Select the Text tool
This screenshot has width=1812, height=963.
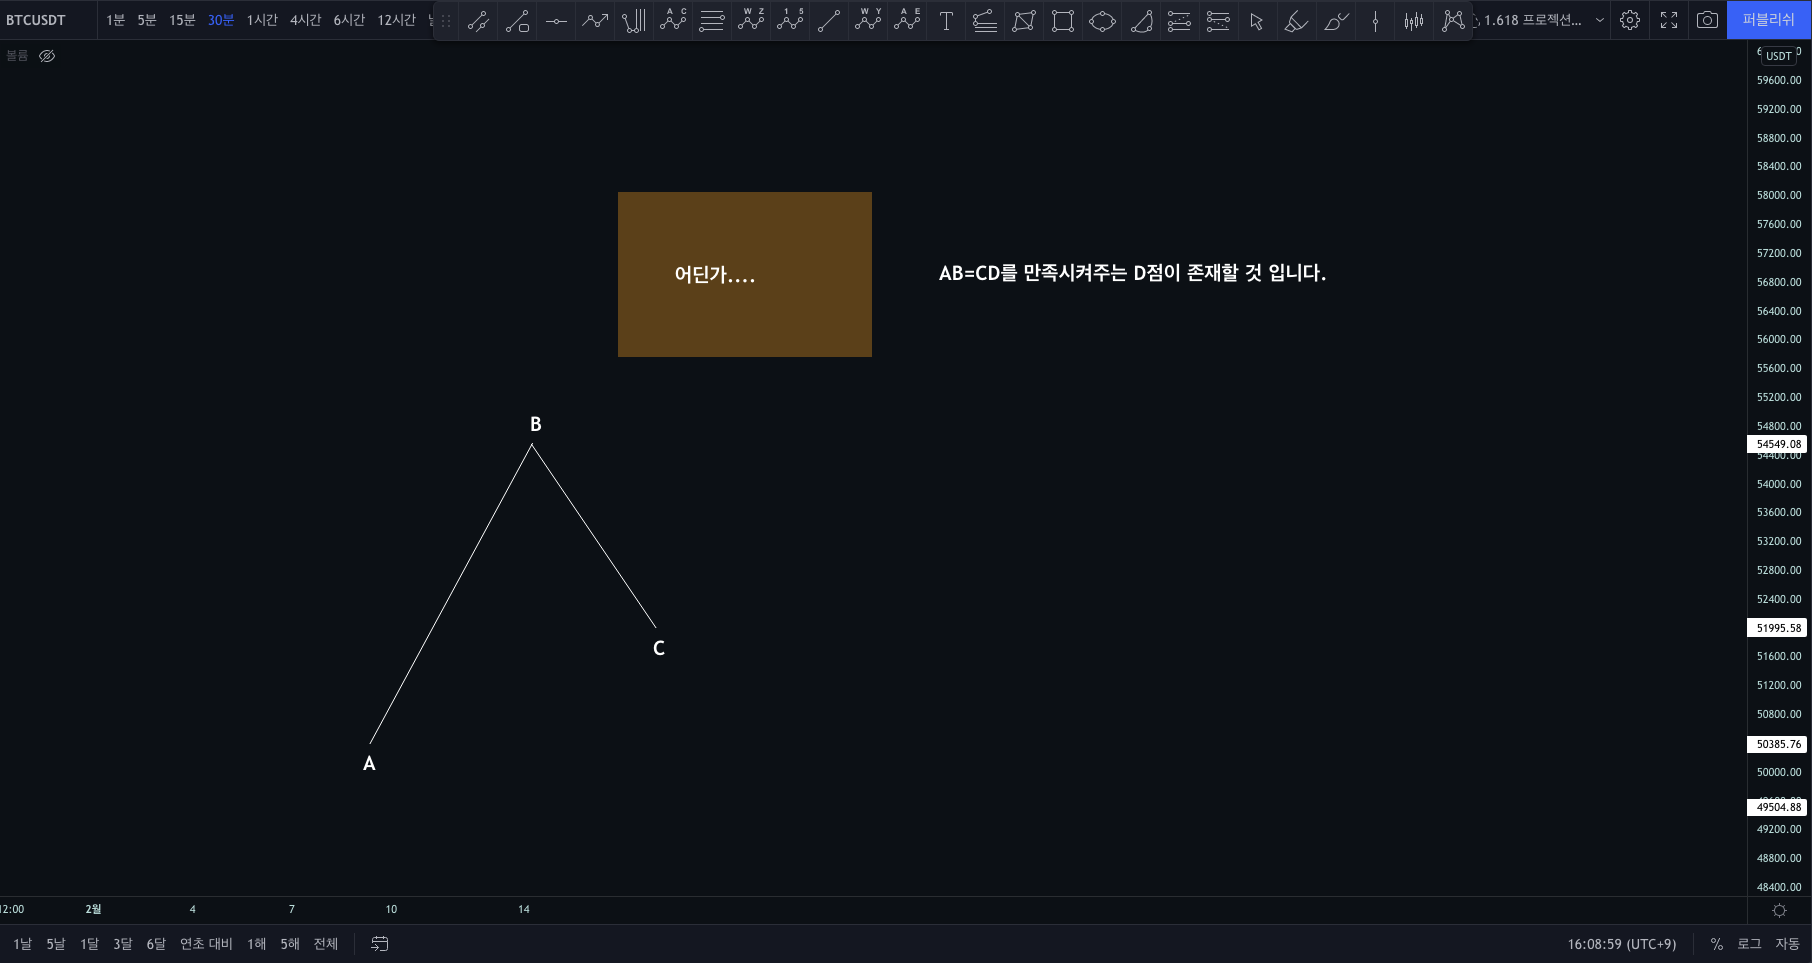point(946,20)
